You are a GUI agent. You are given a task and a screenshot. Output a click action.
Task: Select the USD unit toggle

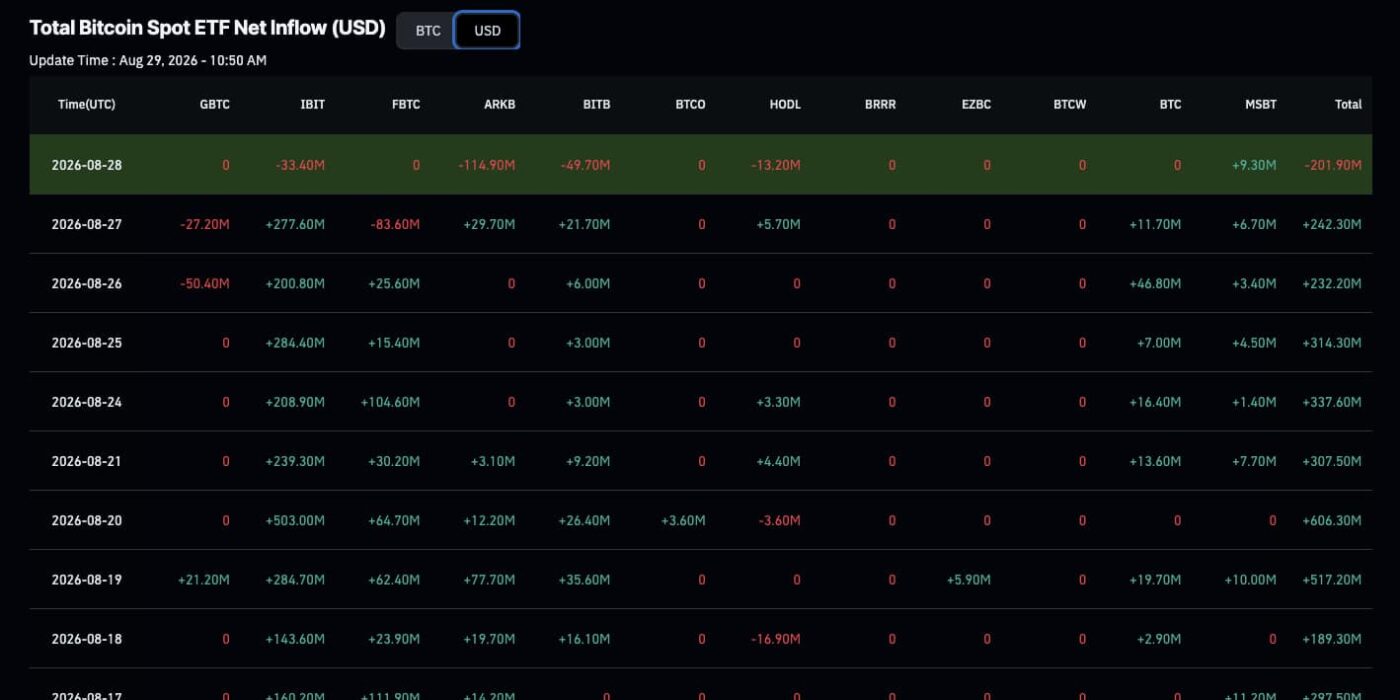click(x=487, y=30)
